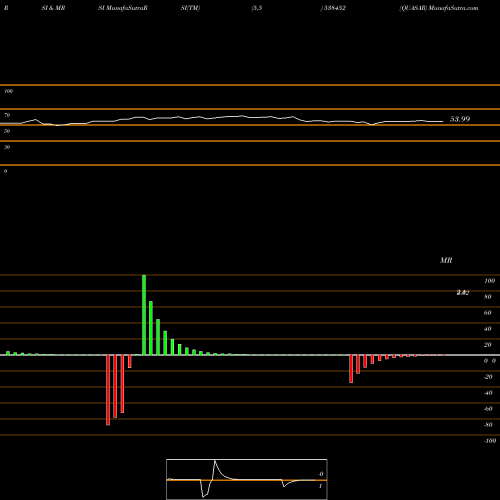Click the RSI axis label 70
Screen dimensions: 500x500
click(x=7, y=115)
